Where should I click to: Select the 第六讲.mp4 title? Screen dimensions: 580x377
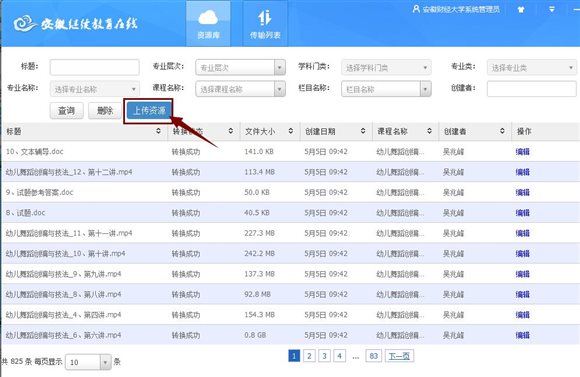point(63,335)
